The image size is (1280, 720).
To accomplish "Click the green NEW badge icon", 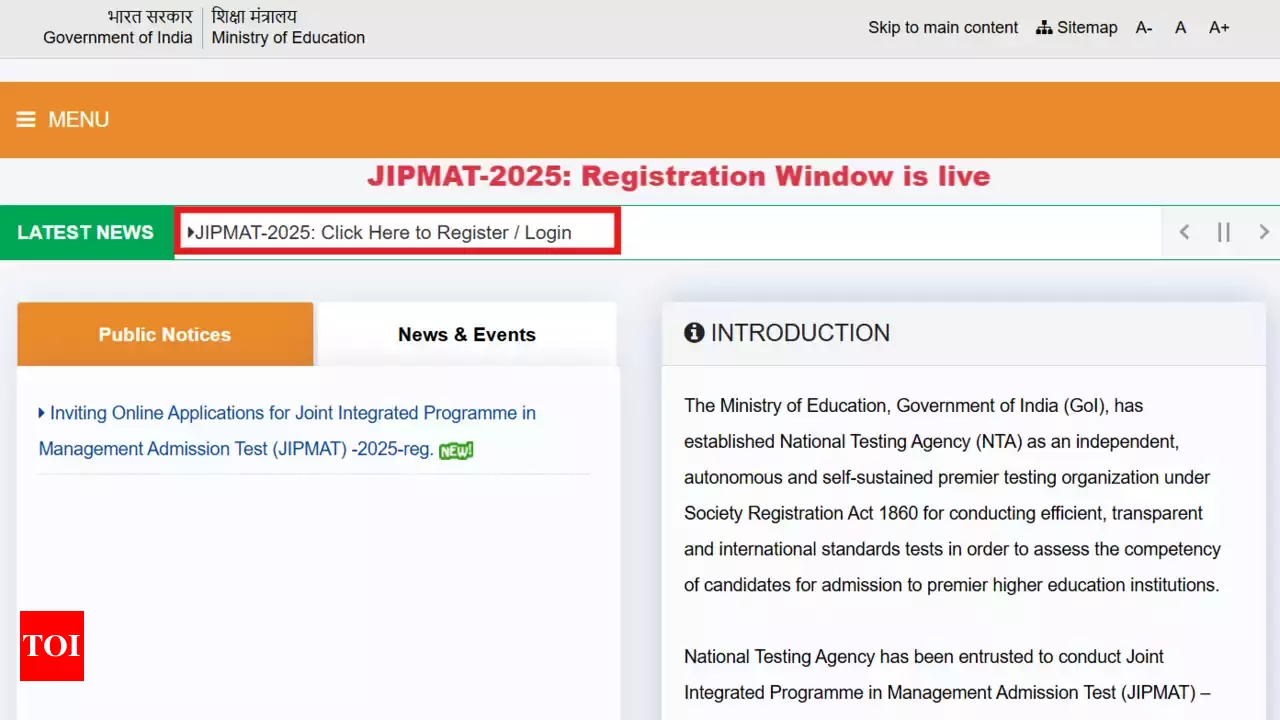I will click(456, 450).
